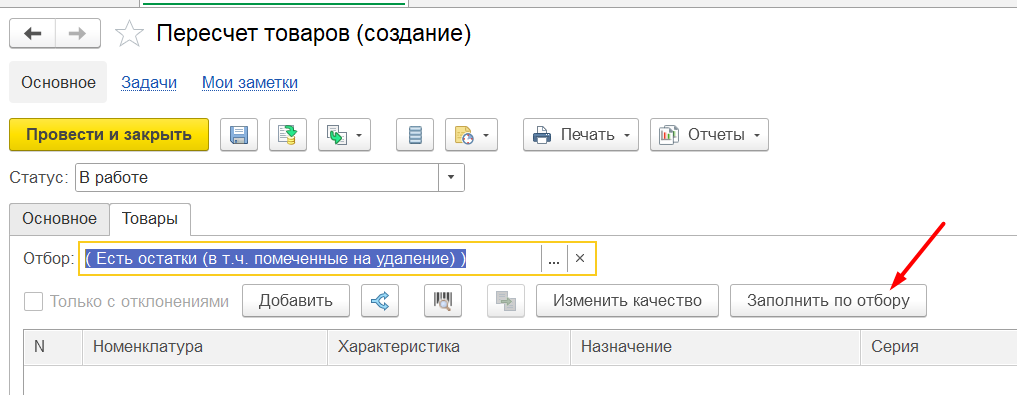This screenshot has width=1017, height=395.
Task: Open the Мои заметки link
Action: coord(250,82)
